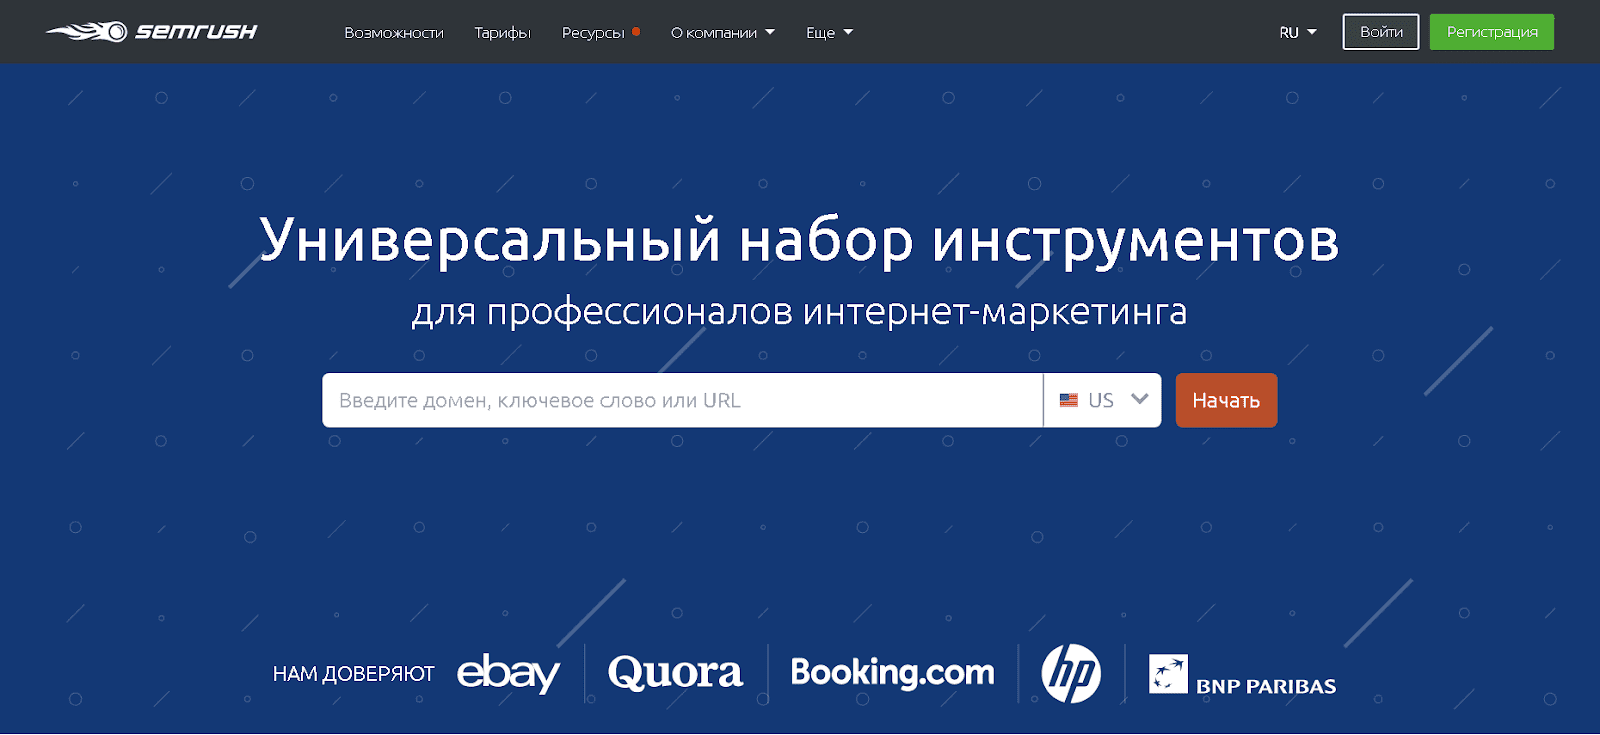The width and height of the screenshot is (1600, 735).
Task: Click the HP logo
Action: (1071, 673)
